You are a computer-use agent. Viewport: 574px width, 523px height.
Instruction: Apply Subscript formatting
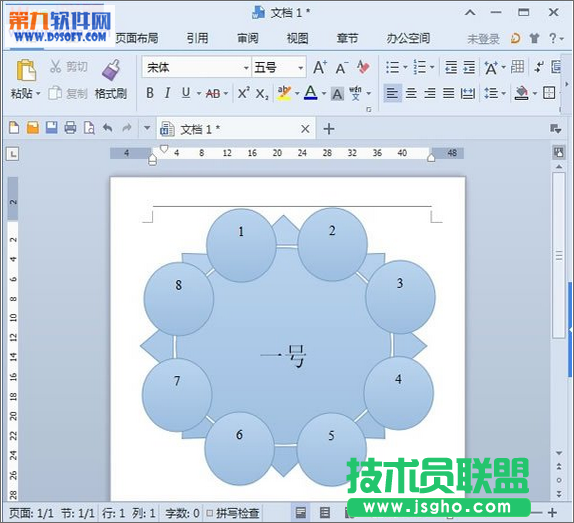[262, 94]
